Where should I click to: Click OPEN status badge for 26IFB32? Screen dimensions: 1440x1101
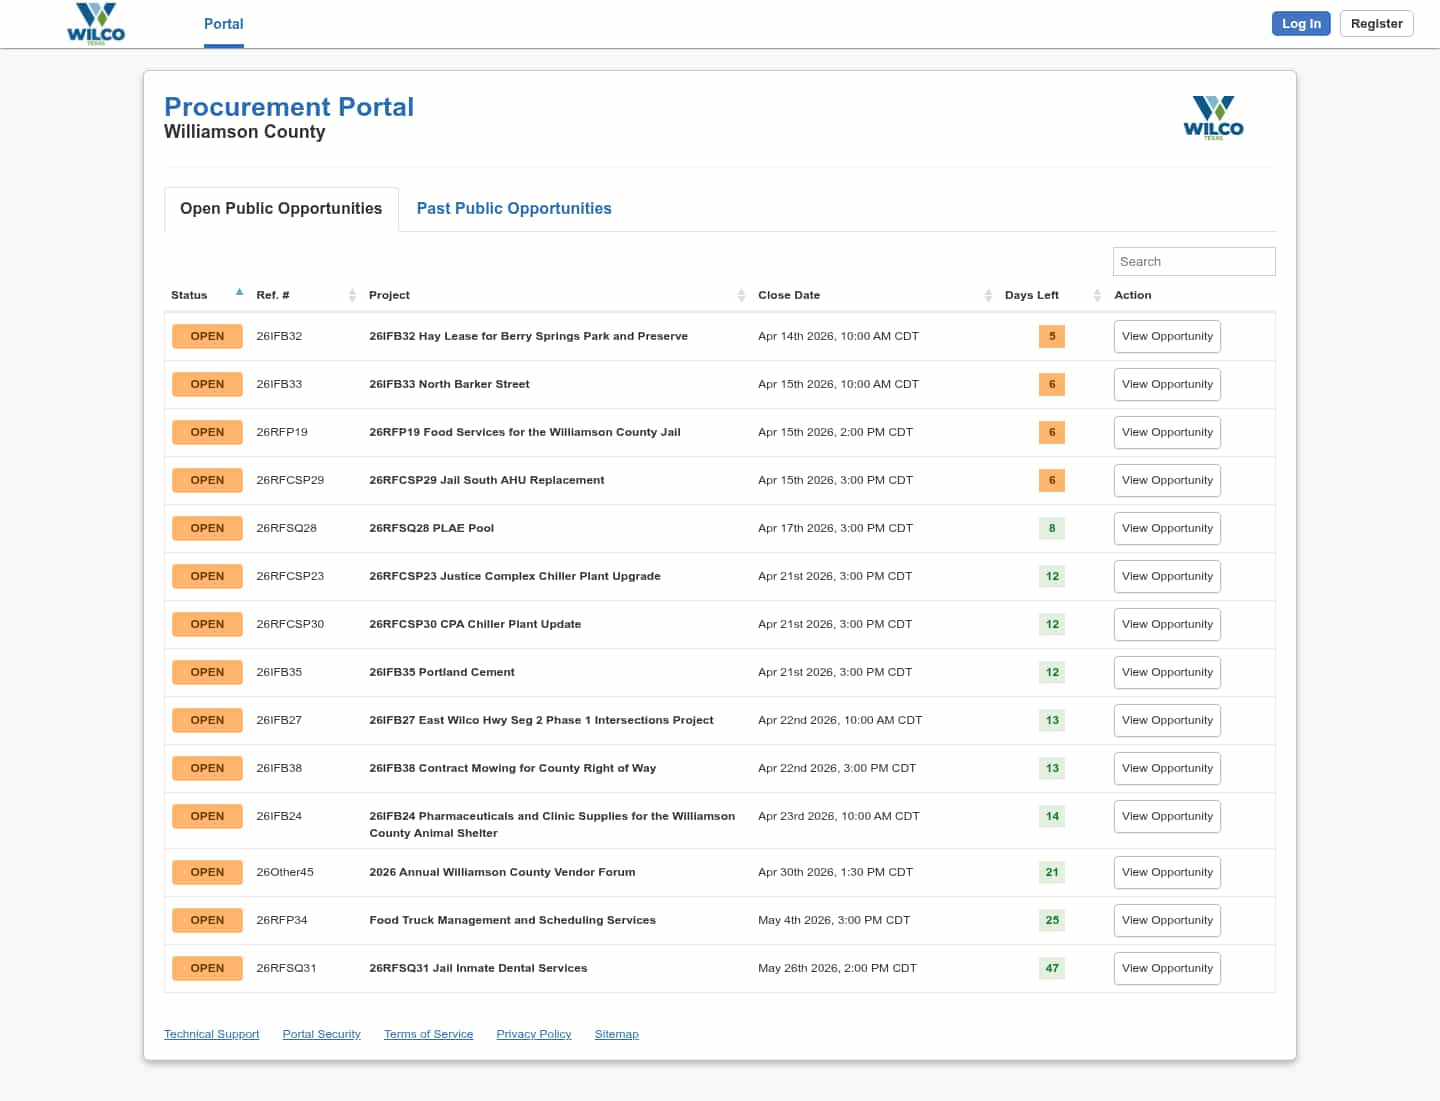click(x=207, y=336)
